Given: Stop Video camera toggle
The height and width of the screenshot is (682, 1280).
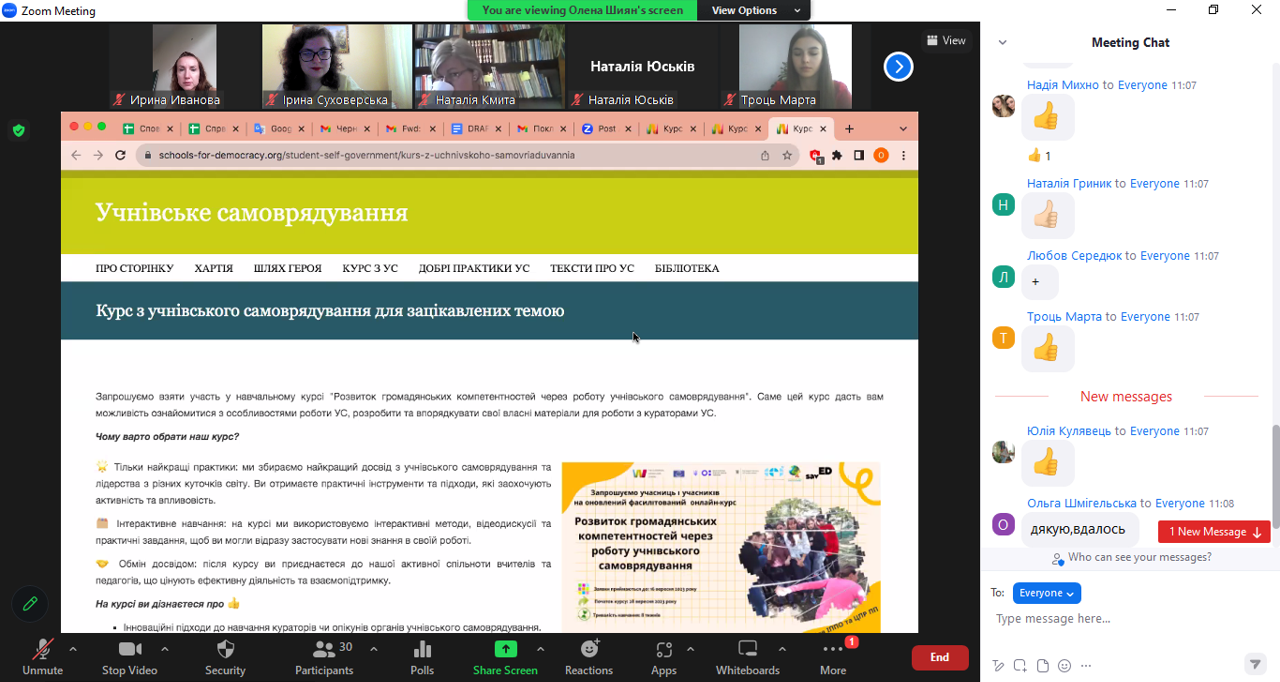Looking at the screenshot, I should [129, 656].
